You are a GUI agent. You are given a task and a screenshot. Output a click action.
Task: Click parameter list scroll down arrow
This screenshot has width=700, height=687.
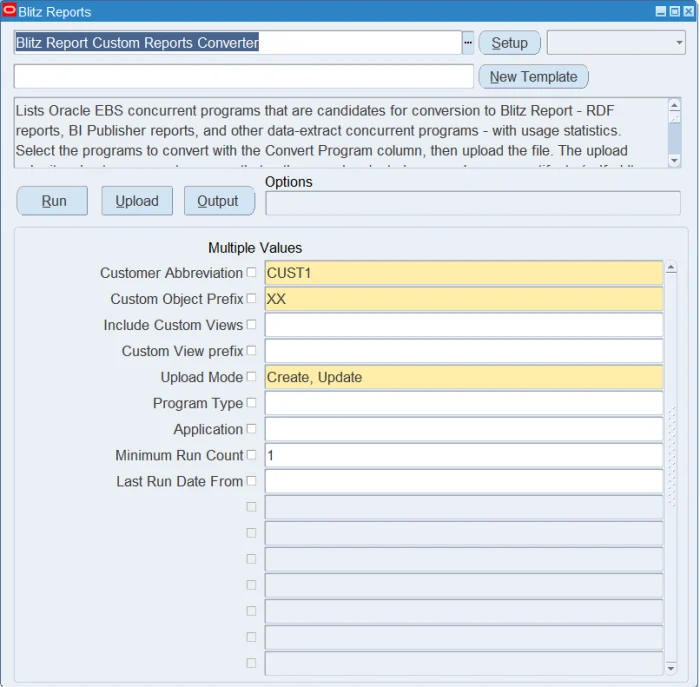click(671, 668)
